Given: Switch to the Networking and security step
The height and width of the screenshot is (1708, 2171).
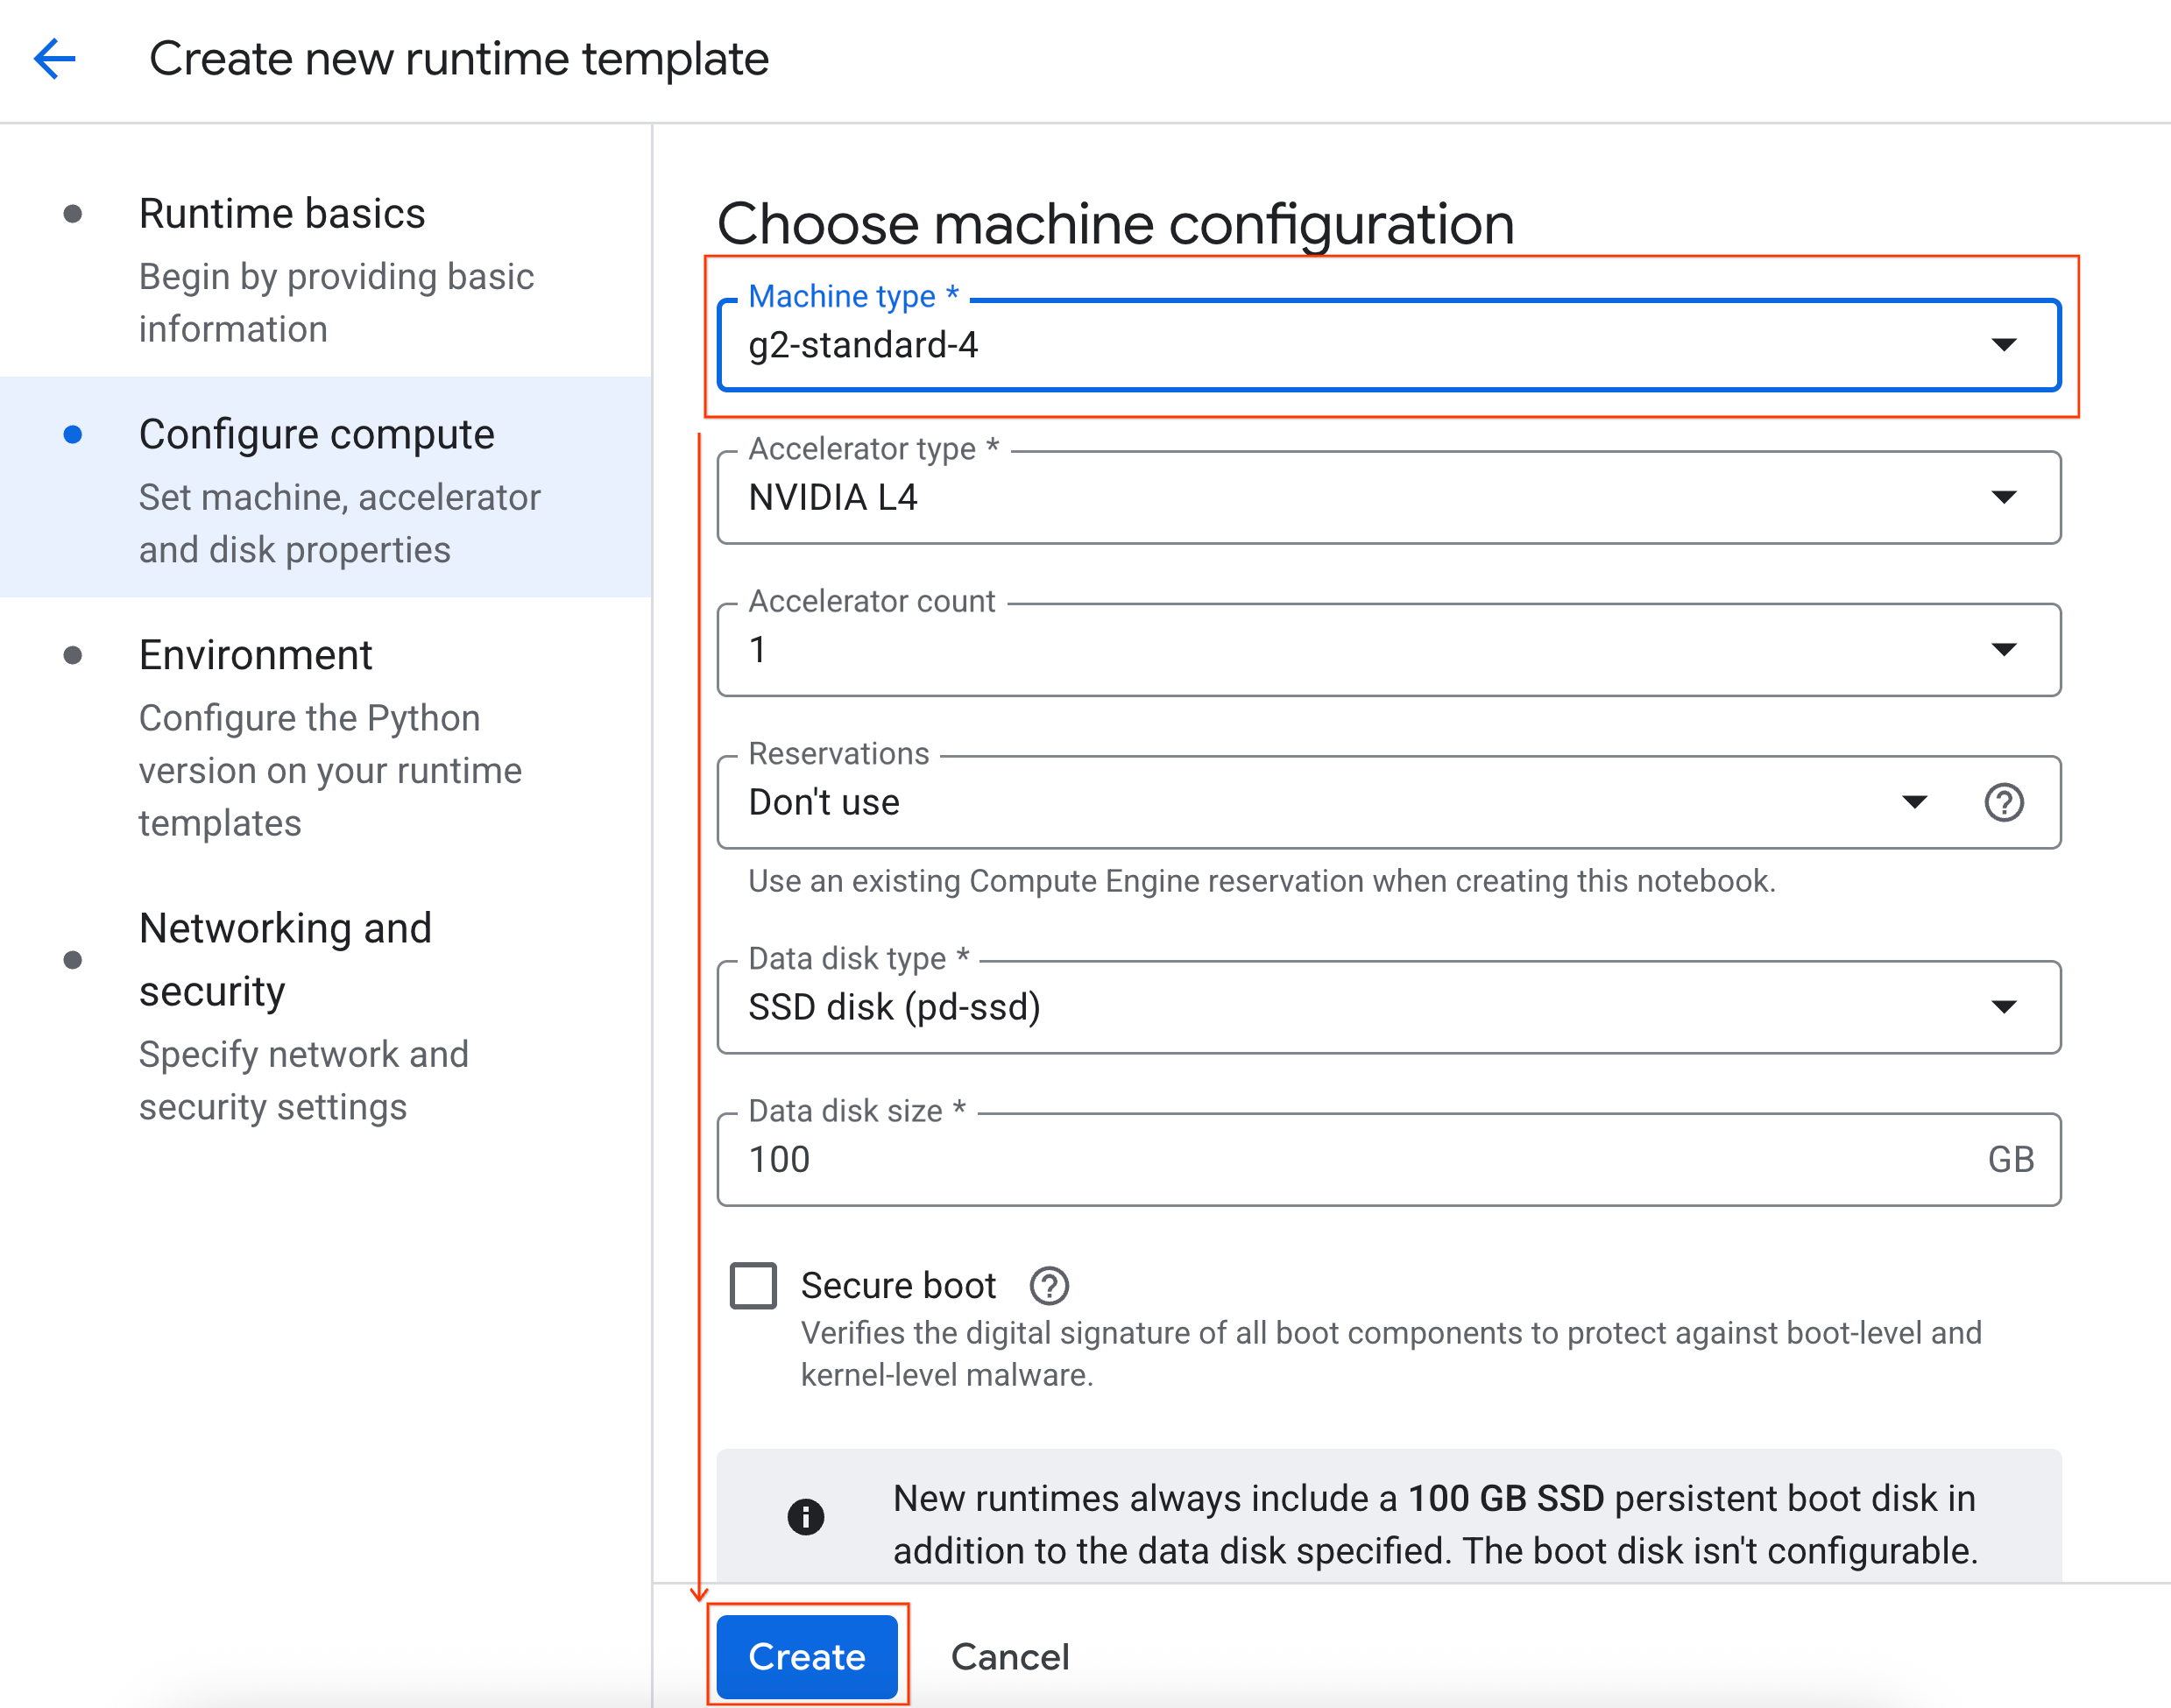Looking at the screenshot, I should pyautogui.click(x=286, y=958).
